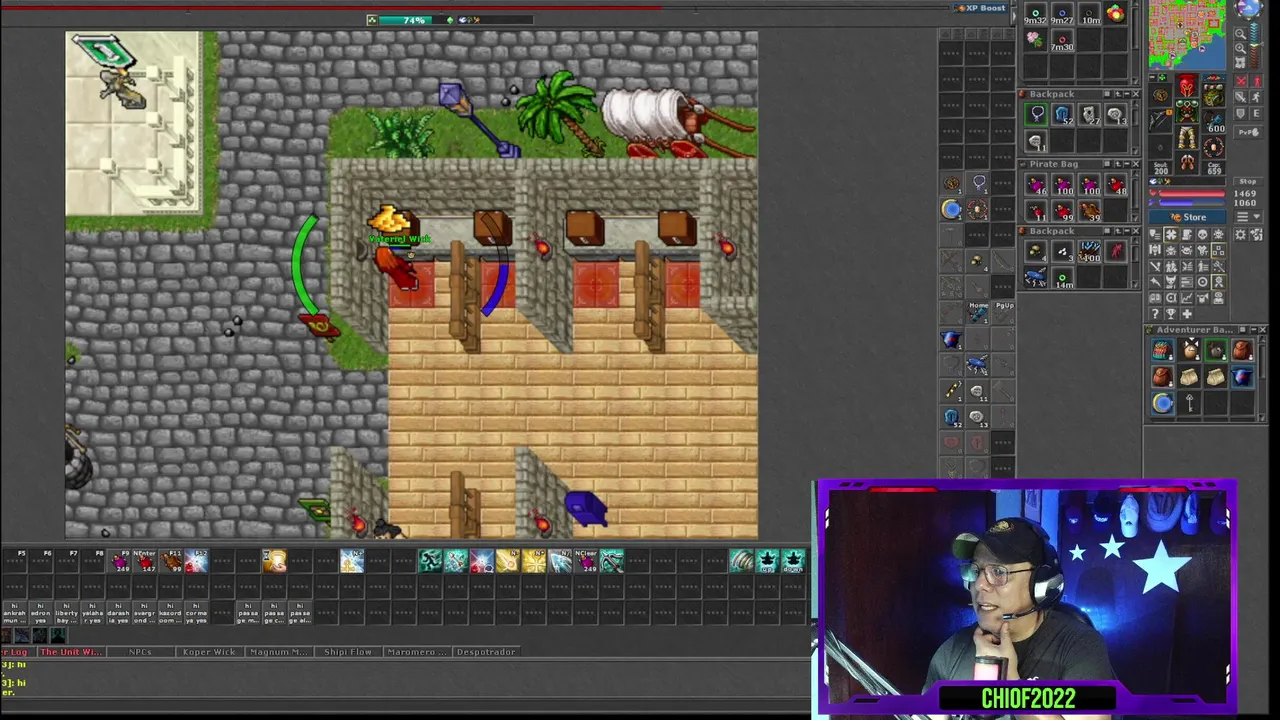The image size is (1280, 720).
Task: Select the legs equipment slot
Action: coord(1187,137)
